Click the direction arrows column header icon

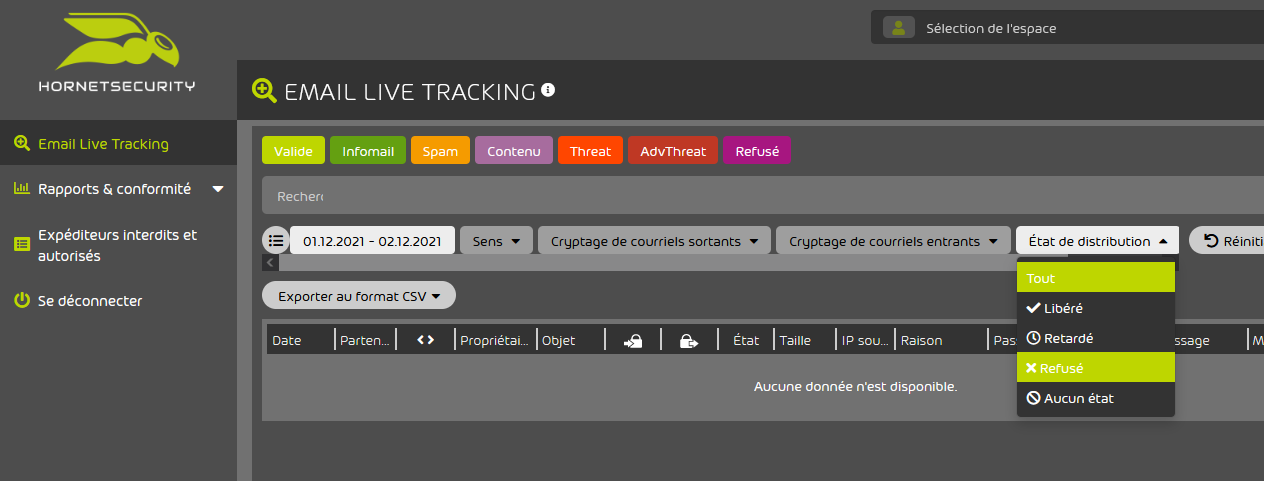[x=425, y=340]
